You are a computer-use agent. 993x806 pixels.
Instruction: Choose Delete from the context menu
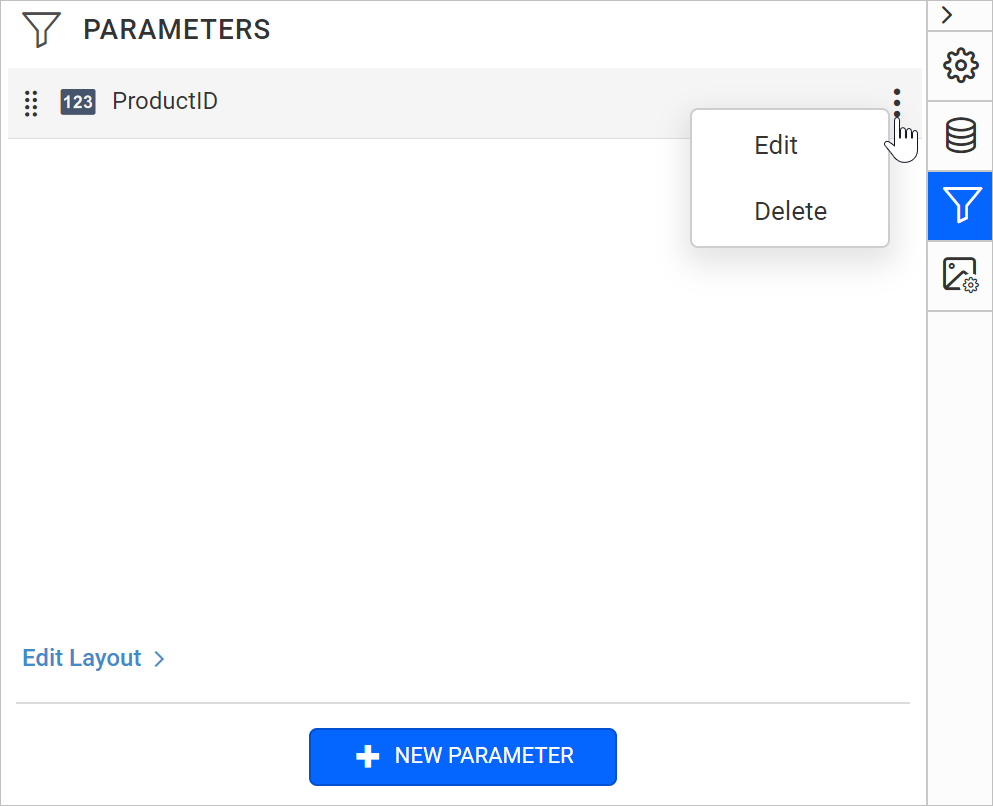tap(790, 211)
